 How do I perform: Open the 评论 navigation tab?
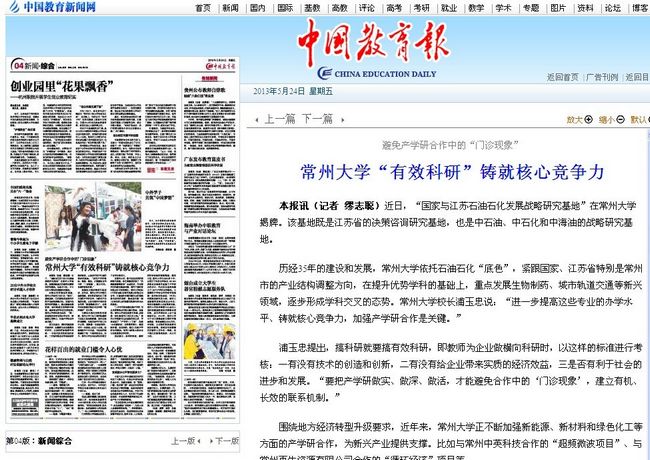[367, 7]
